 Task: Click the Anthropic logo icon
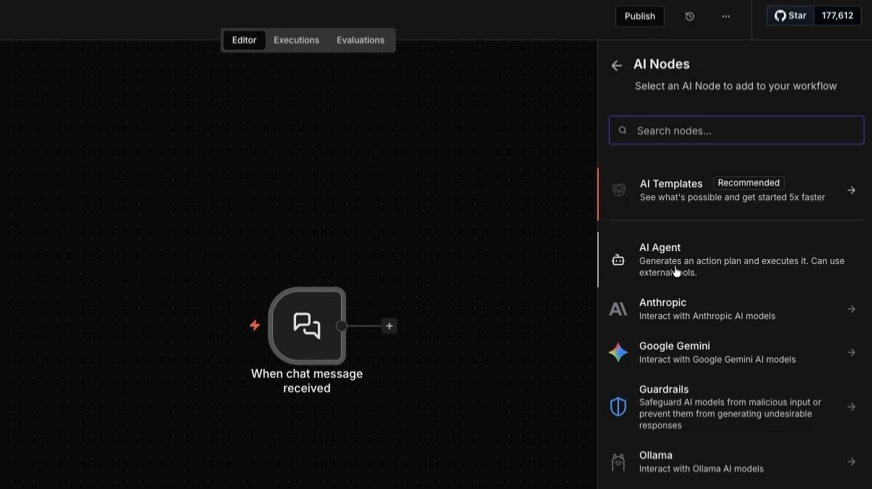(x=618, y=309)
